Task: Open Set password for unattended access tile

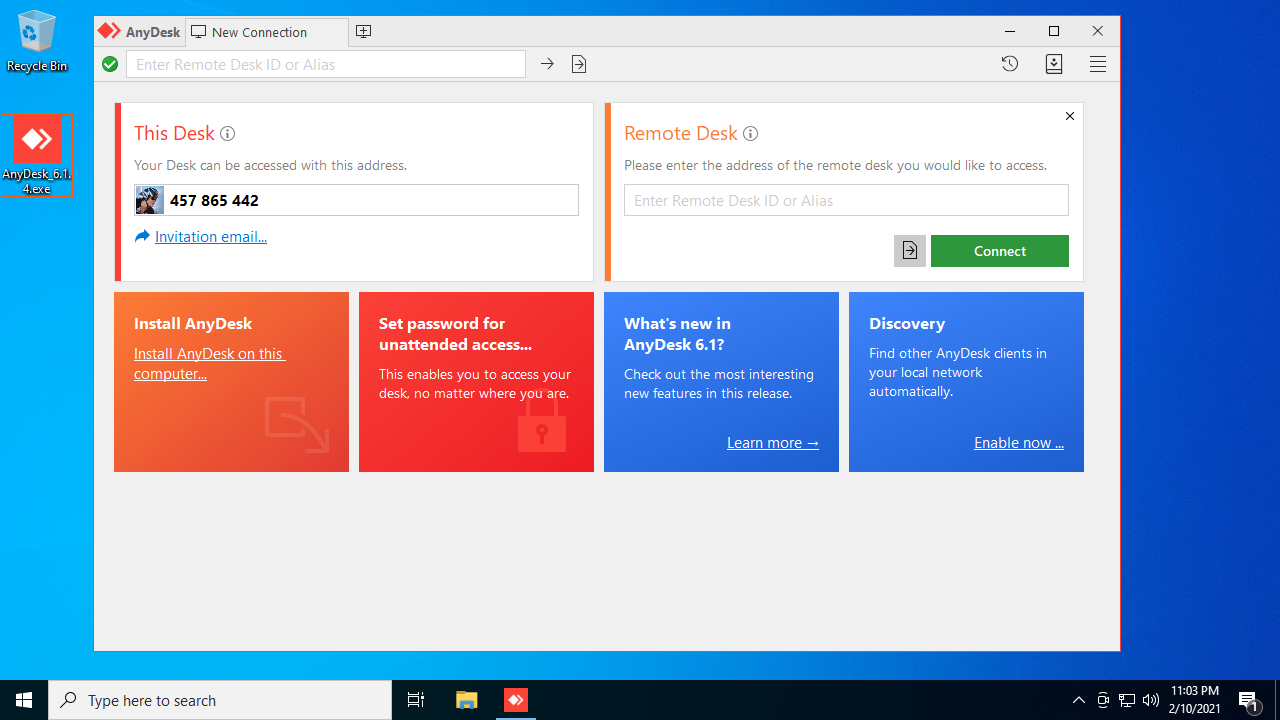Action: (476, 382)
